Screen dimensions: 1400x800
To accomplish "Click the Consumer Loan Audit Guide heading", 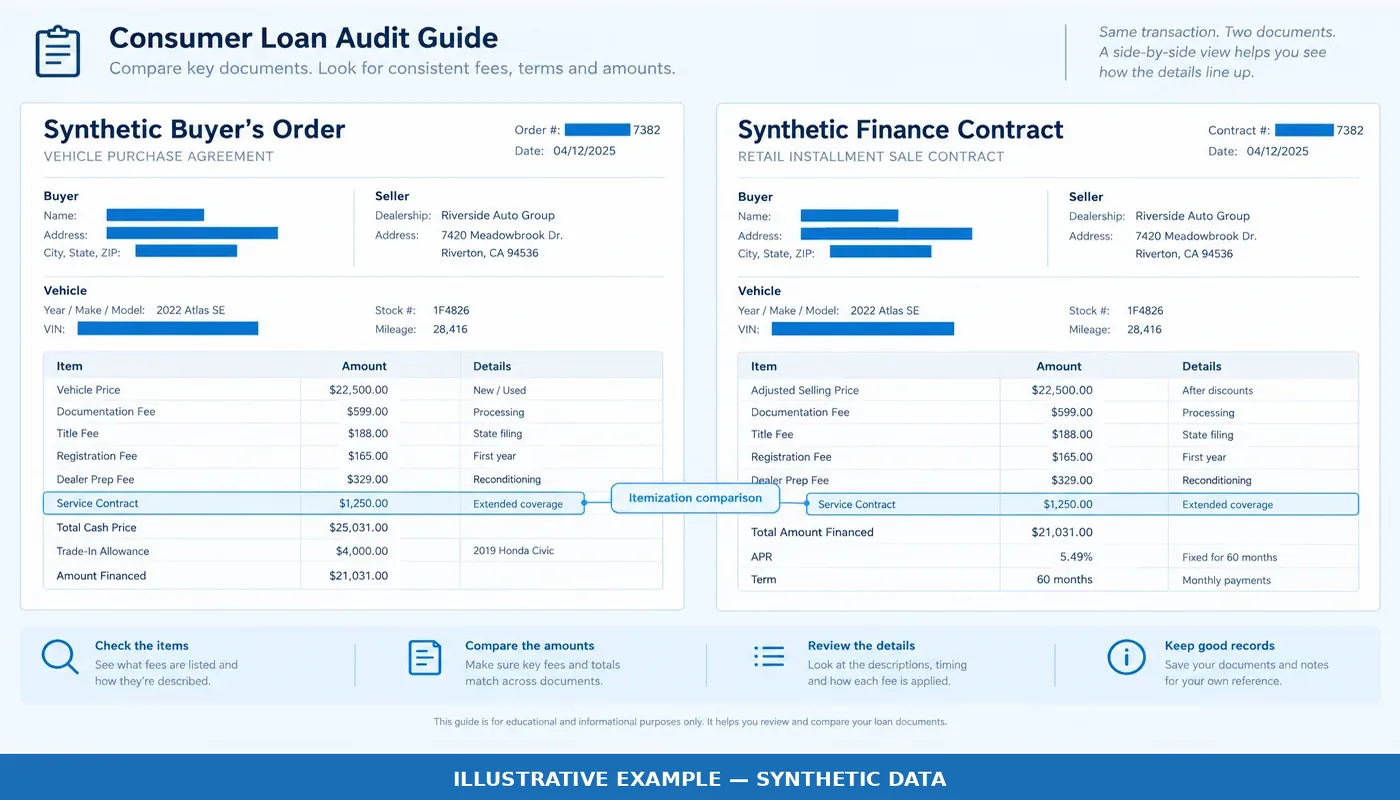I will click(303, 38).
